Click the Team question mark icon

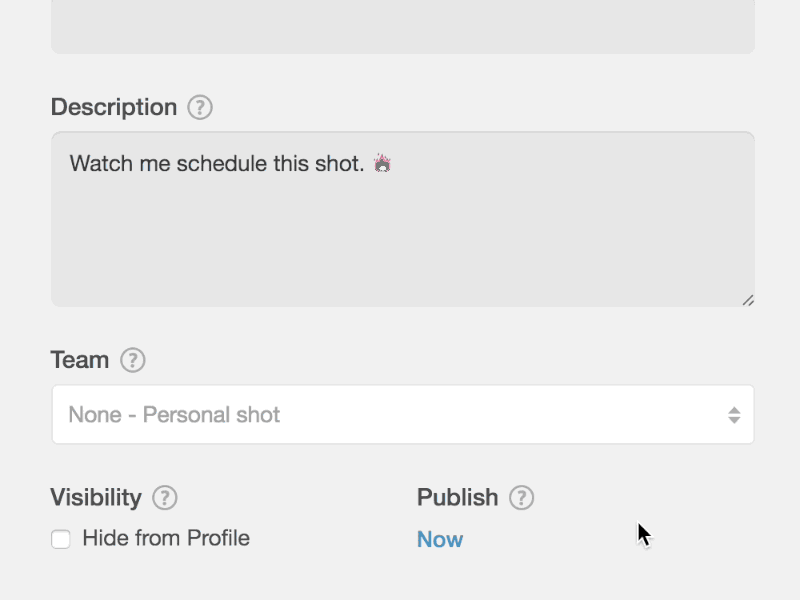click(x=134, y=360)
